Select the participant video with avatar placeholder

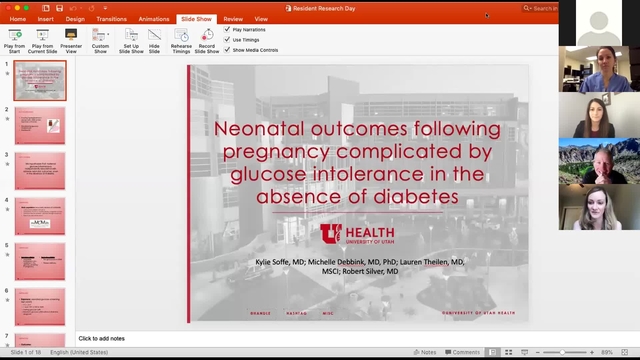tap(599, 23)
